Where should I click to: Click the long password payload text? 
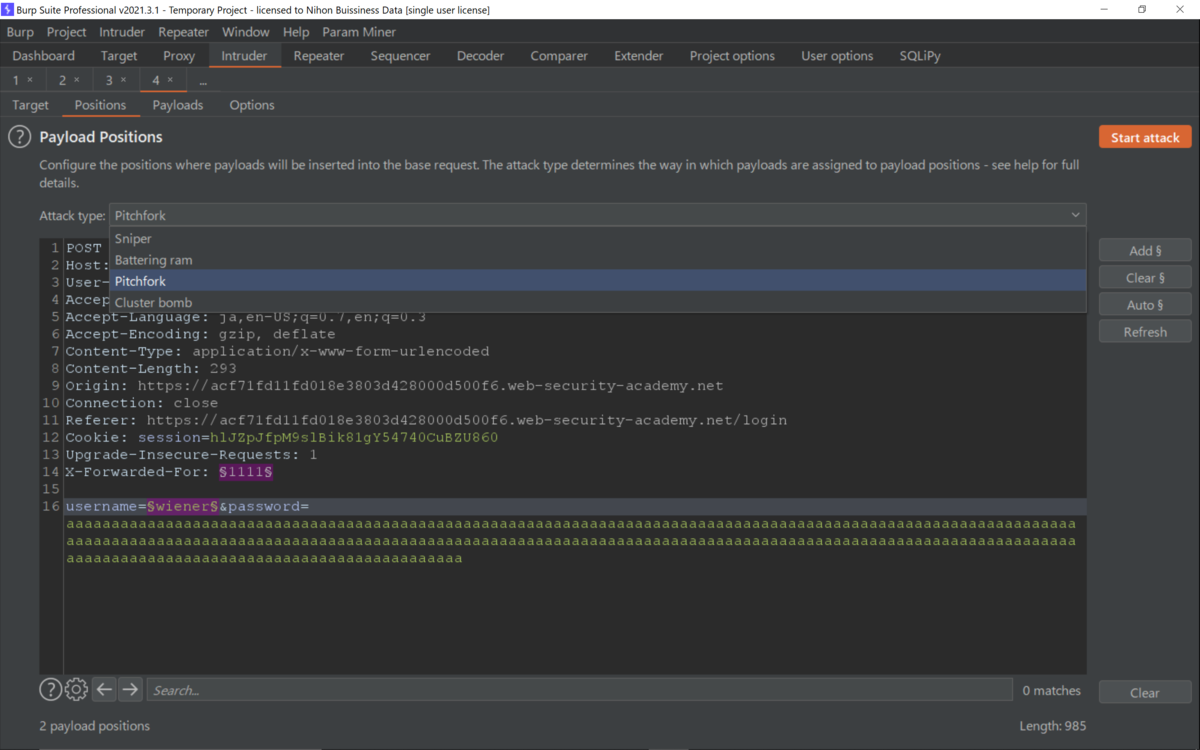pos(571,541)
